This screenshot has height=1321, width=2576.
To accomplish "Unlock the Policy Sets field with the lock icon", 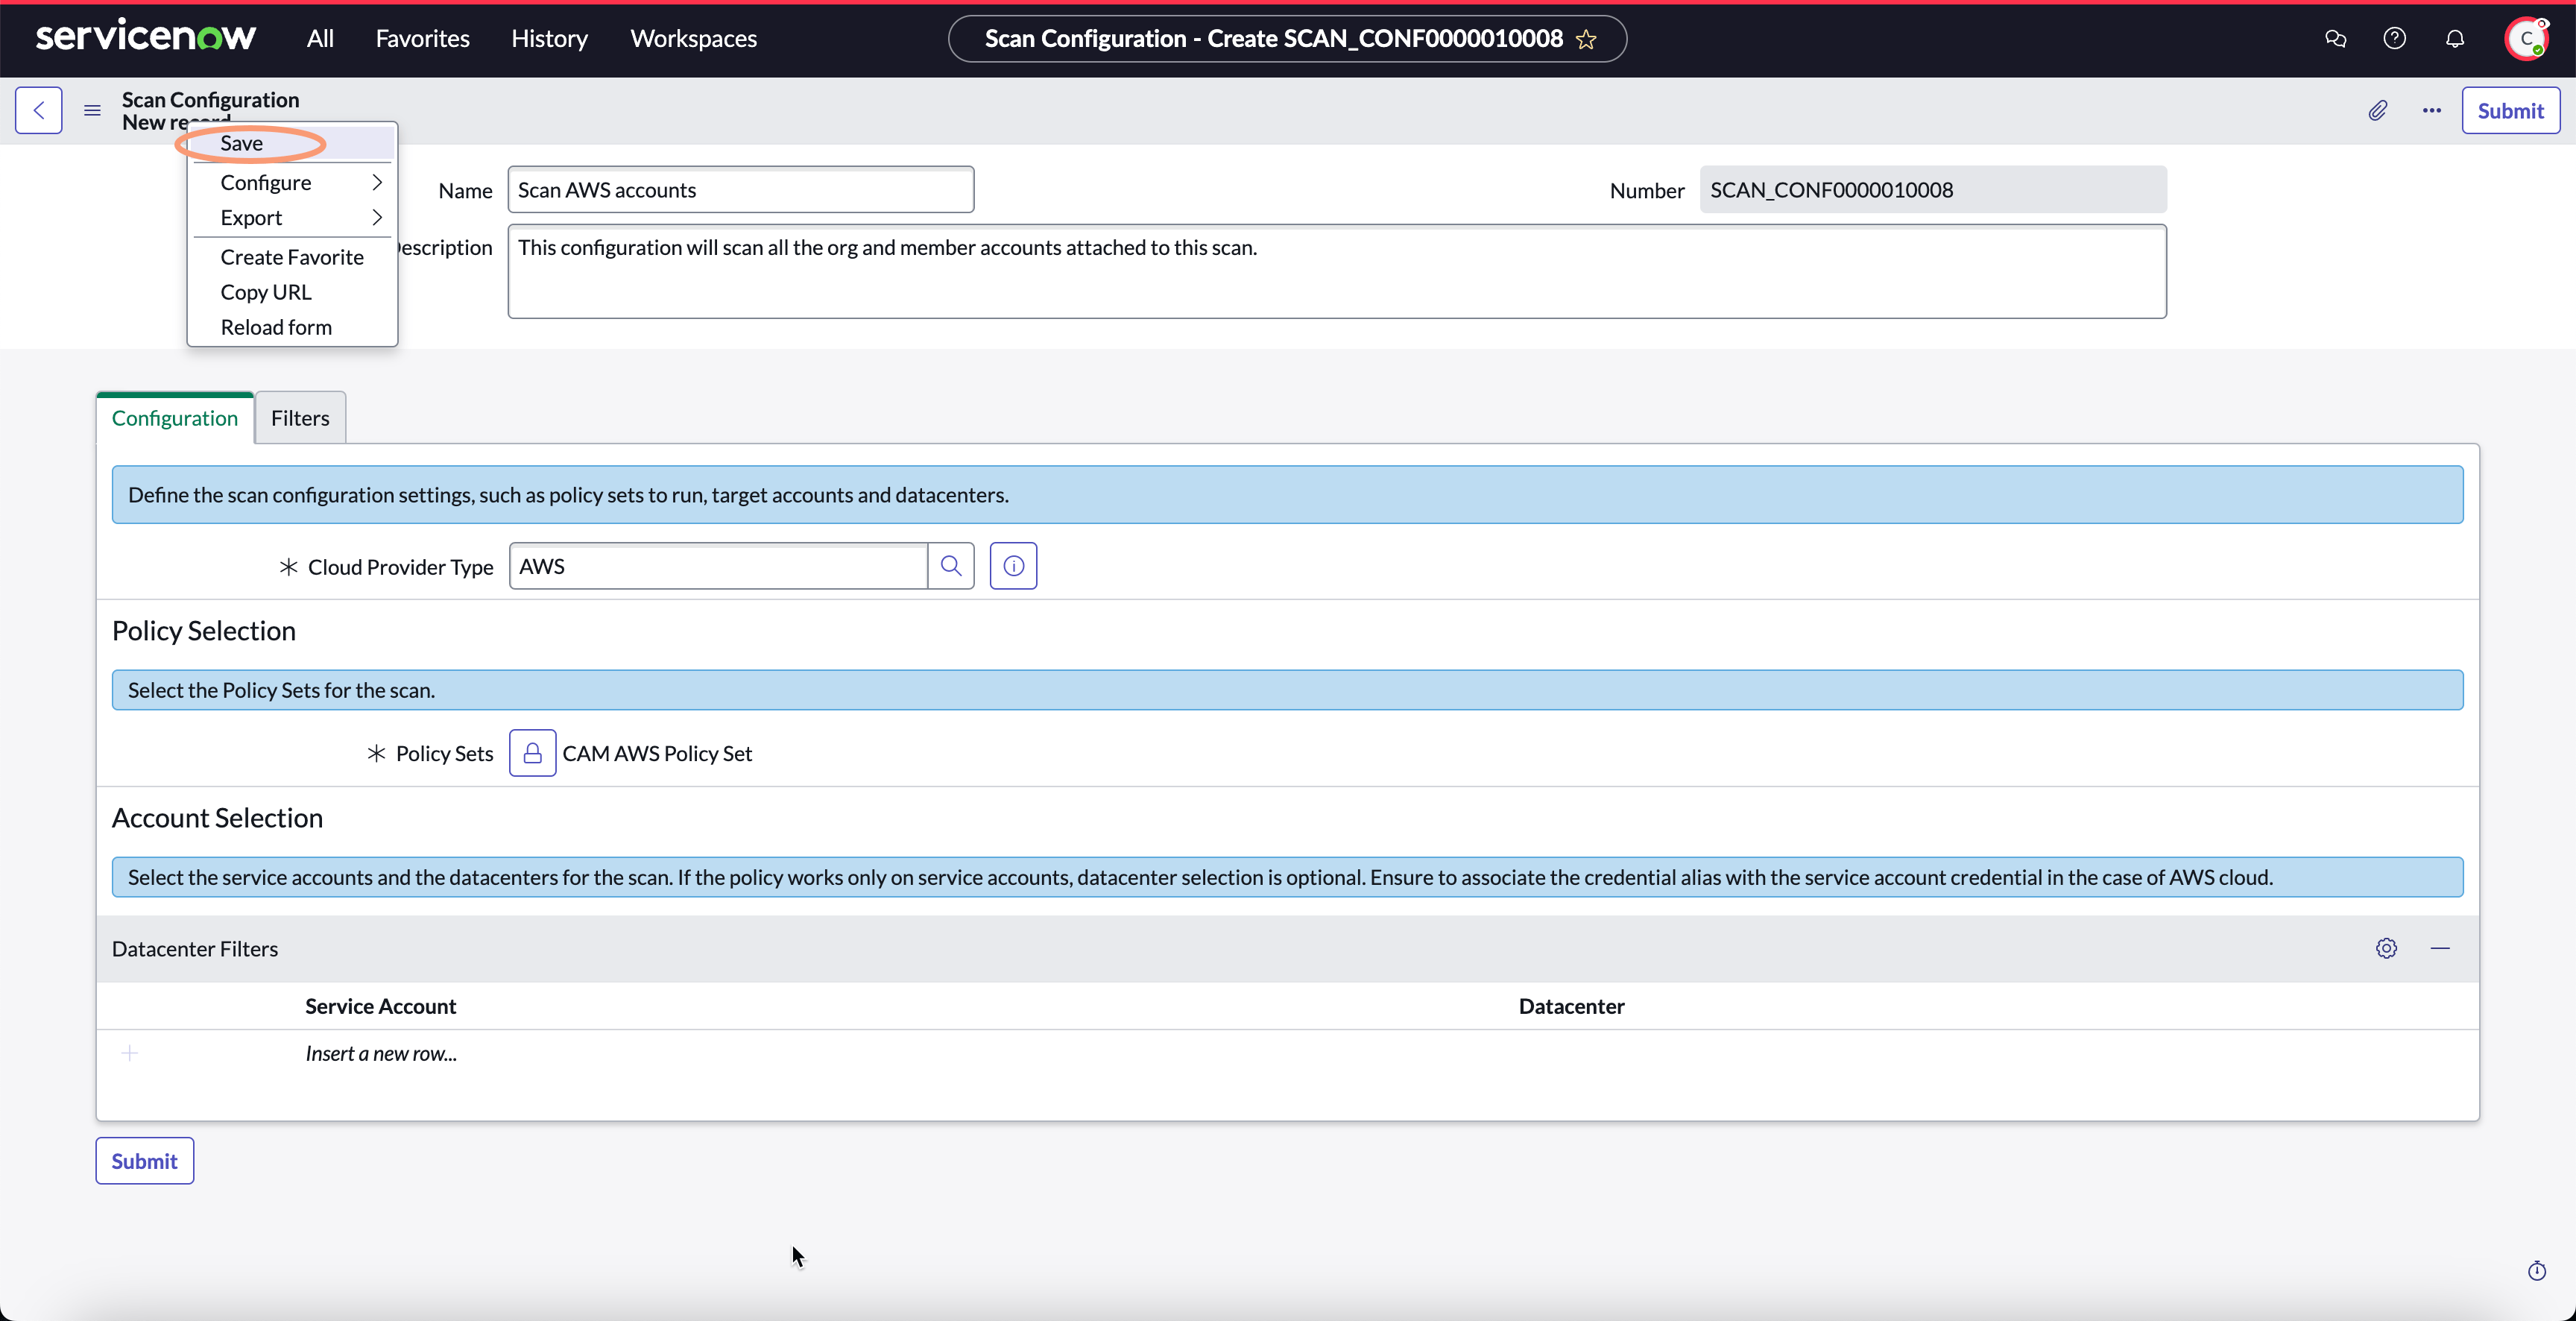I will (x=532, y=753).
